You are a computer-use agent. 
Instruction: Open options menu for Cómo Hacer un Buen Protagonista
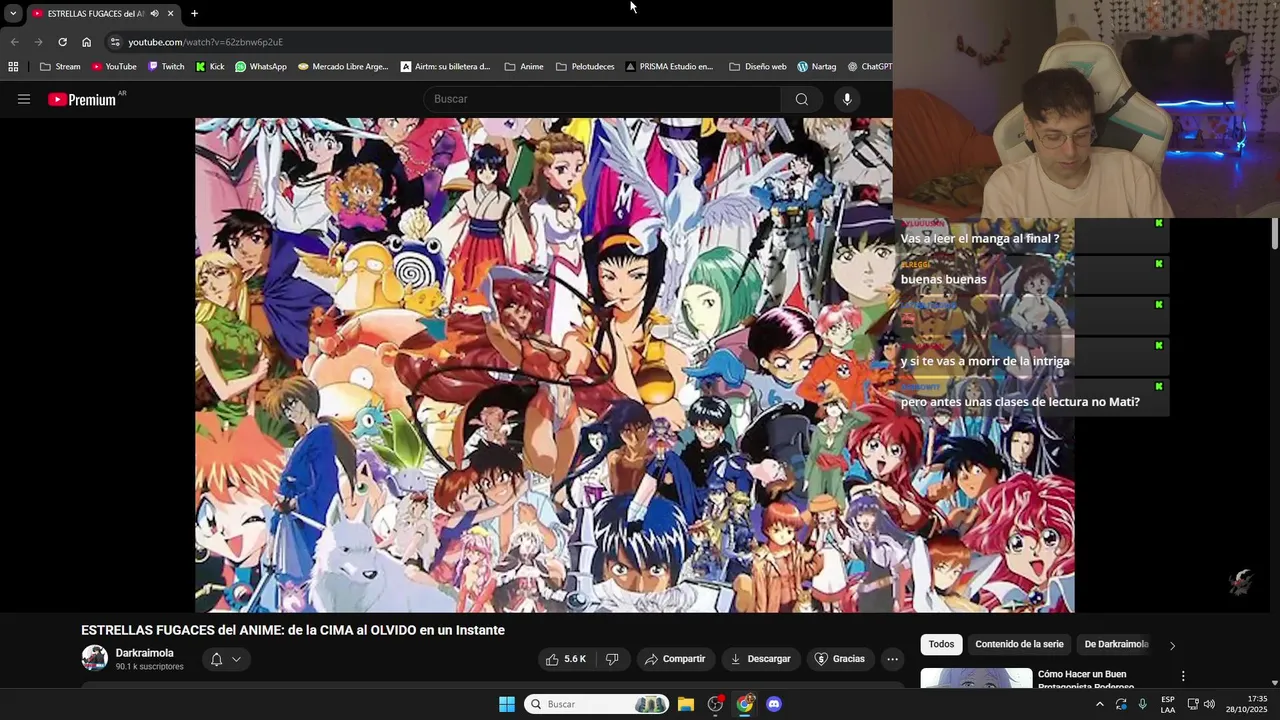(x=1183, y=676)
